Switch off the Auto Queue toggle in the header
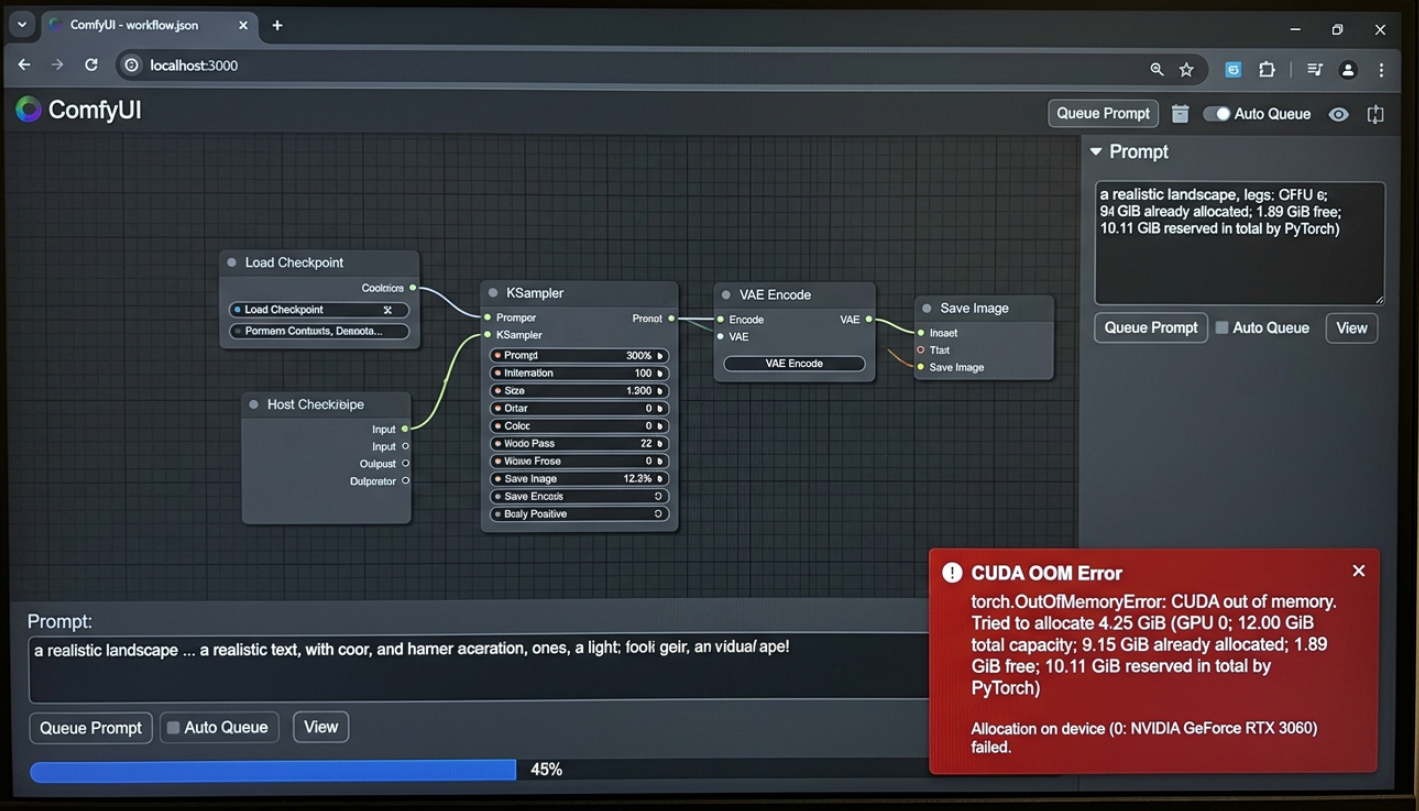Image resolution: width=1419 pixels, height=811 pixels. tap(1216, 114)
